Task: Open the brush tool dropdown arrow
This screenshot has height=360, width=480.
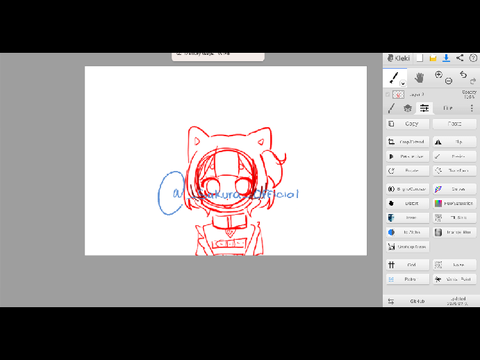Action: pyautogui.click(x=403, y=83)
